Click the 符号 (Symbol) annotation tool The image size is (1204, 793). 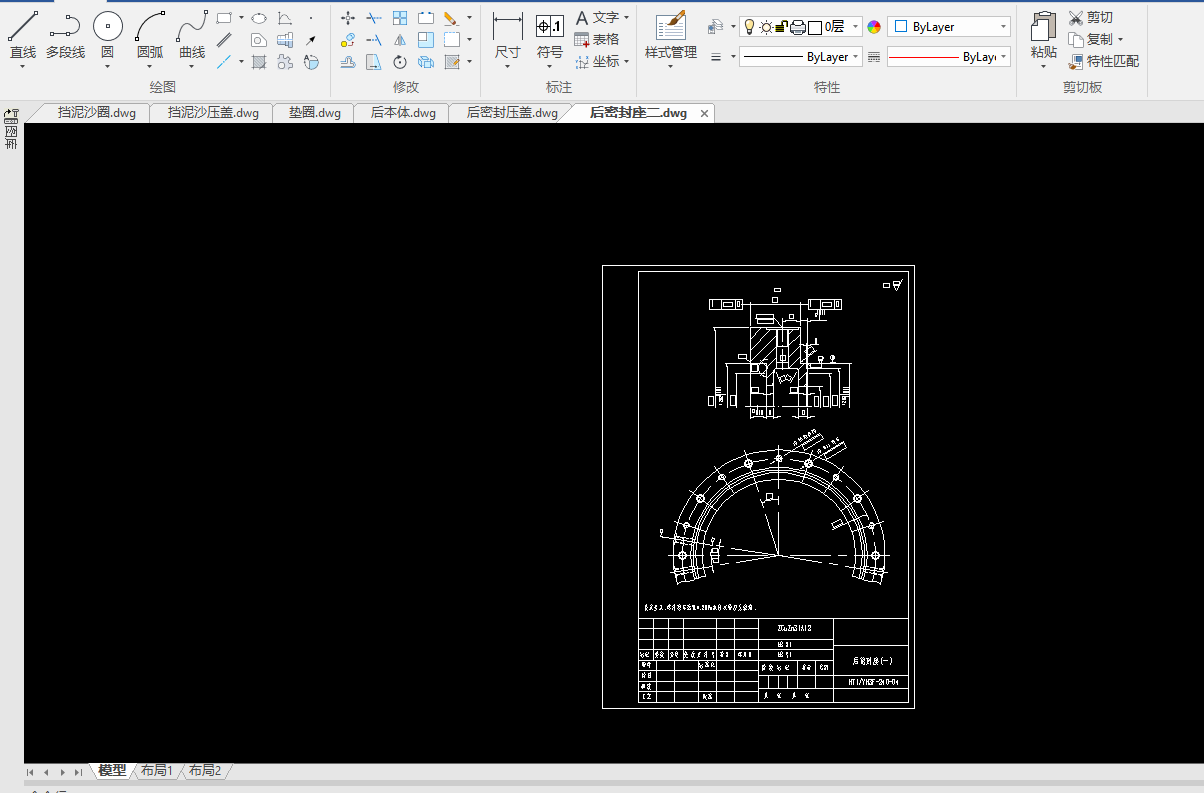coord(549,28)
